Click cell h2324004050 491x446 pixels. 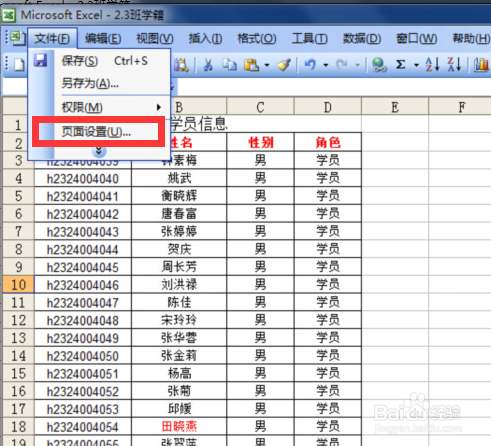click(83, 356)
